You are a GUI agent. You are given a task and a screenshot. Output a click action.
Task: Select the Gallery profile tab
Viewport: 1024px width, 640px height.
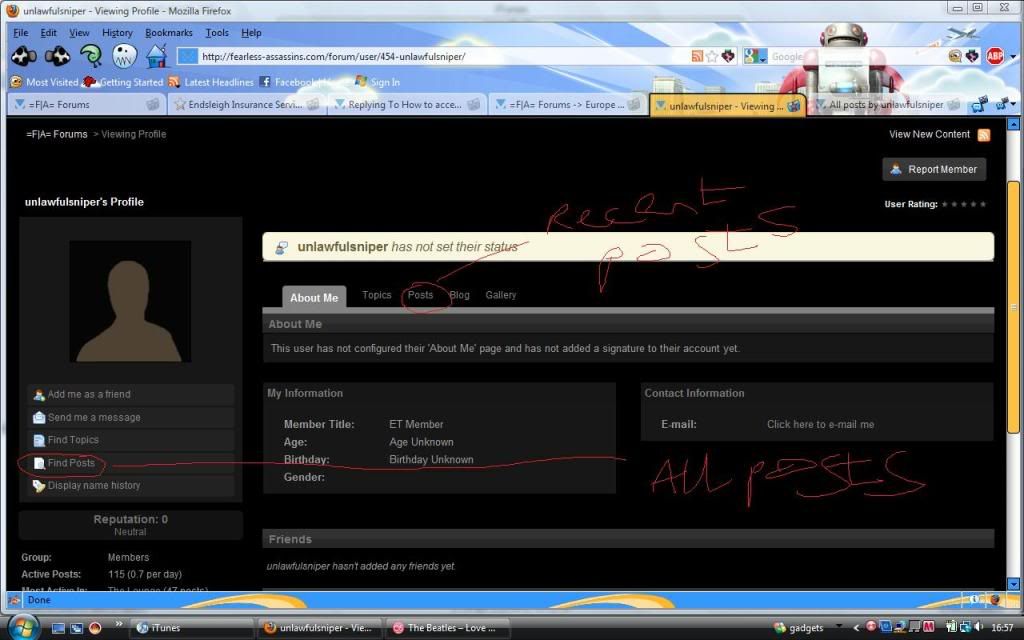tap(501, 295)
